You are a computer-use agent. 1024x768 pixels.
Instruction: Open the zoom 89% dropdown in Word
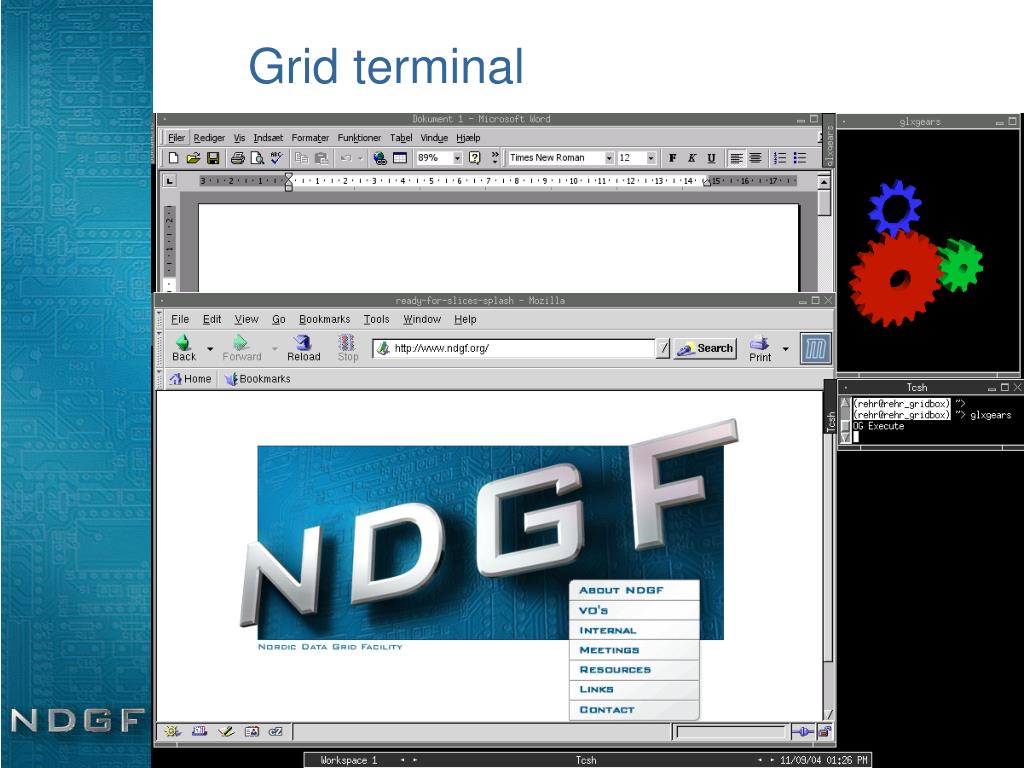click(x=457, y=158)
